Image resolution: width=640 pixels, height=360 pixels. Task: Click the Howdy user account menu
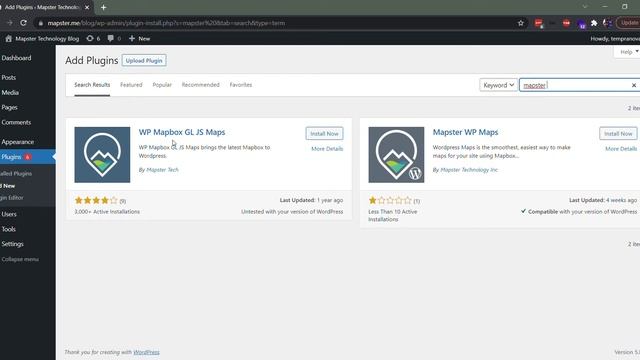tap(615, 38)
